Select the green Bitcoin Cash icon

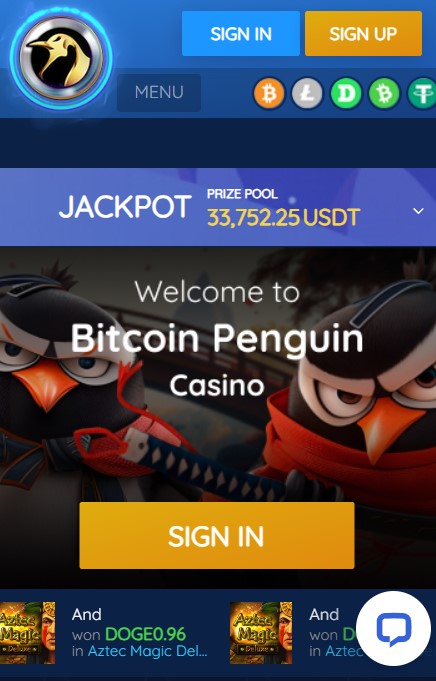pyautogui.click(x=384, y=93)
